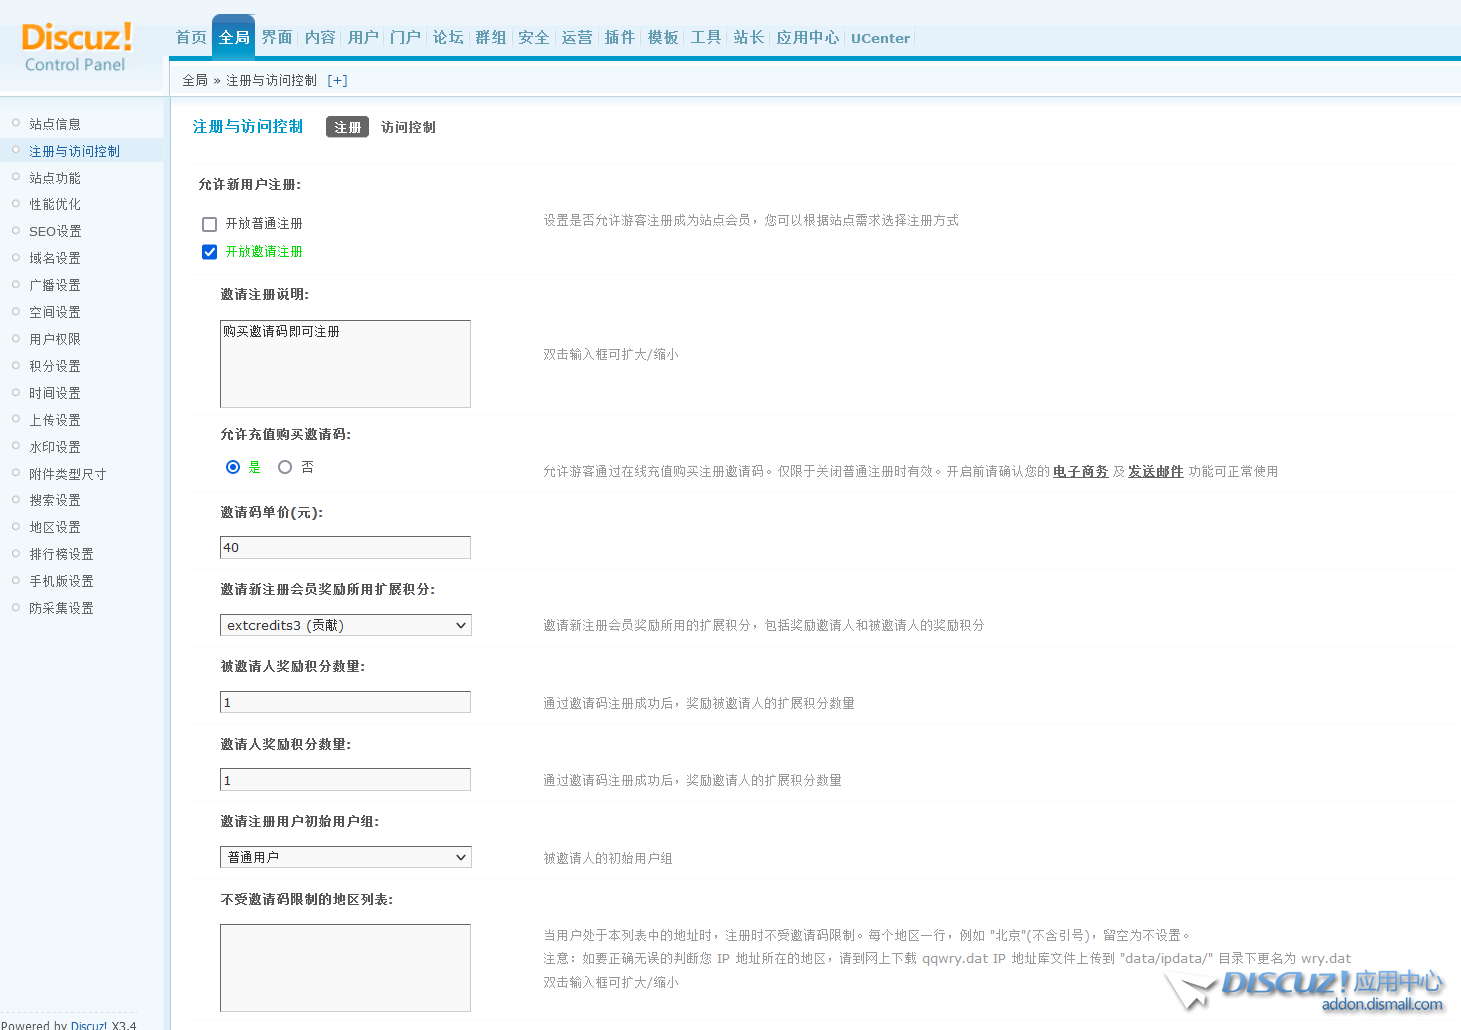Expand the 普通用户 initial user group dropdown
1461x1030 pixels.
tap(345, 858)
